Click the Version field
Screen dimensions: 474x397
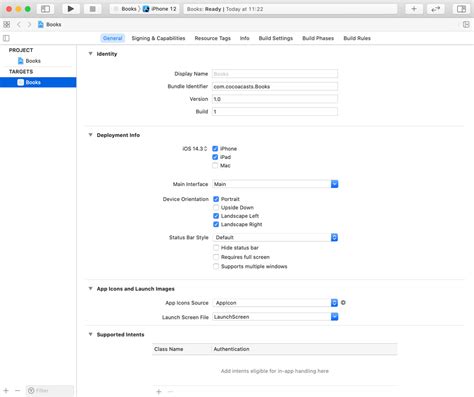pyautogui.click(x=275, y=99)
